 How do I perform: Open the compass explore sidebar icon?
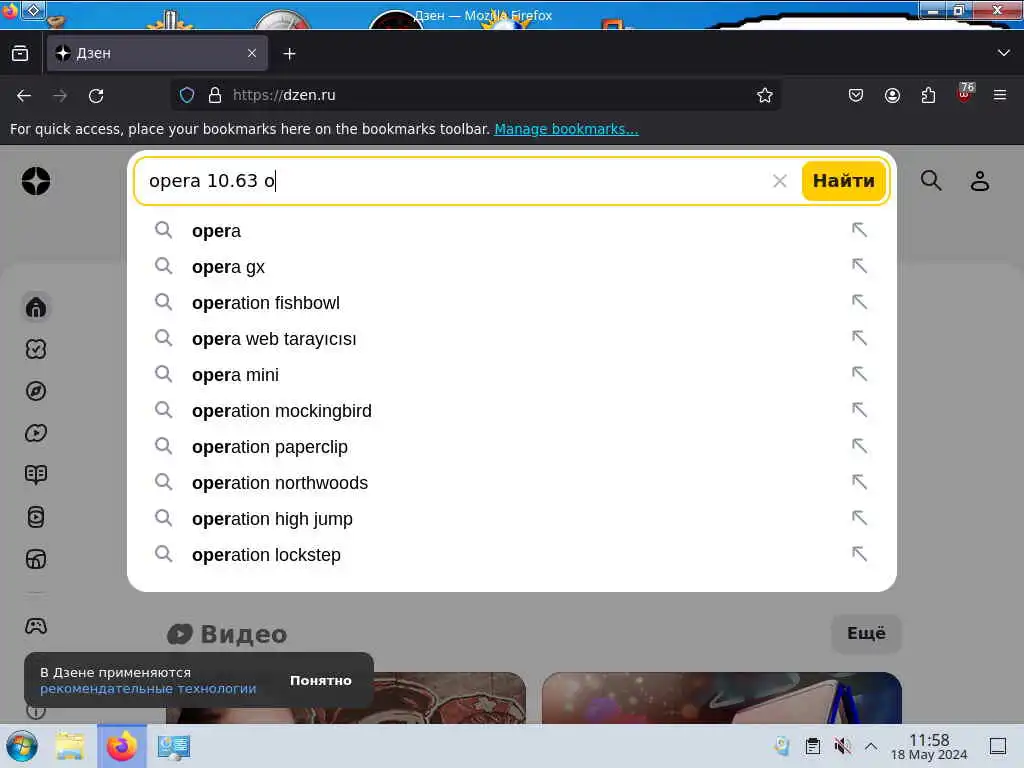pyautogui.click(x=36, y=391)
